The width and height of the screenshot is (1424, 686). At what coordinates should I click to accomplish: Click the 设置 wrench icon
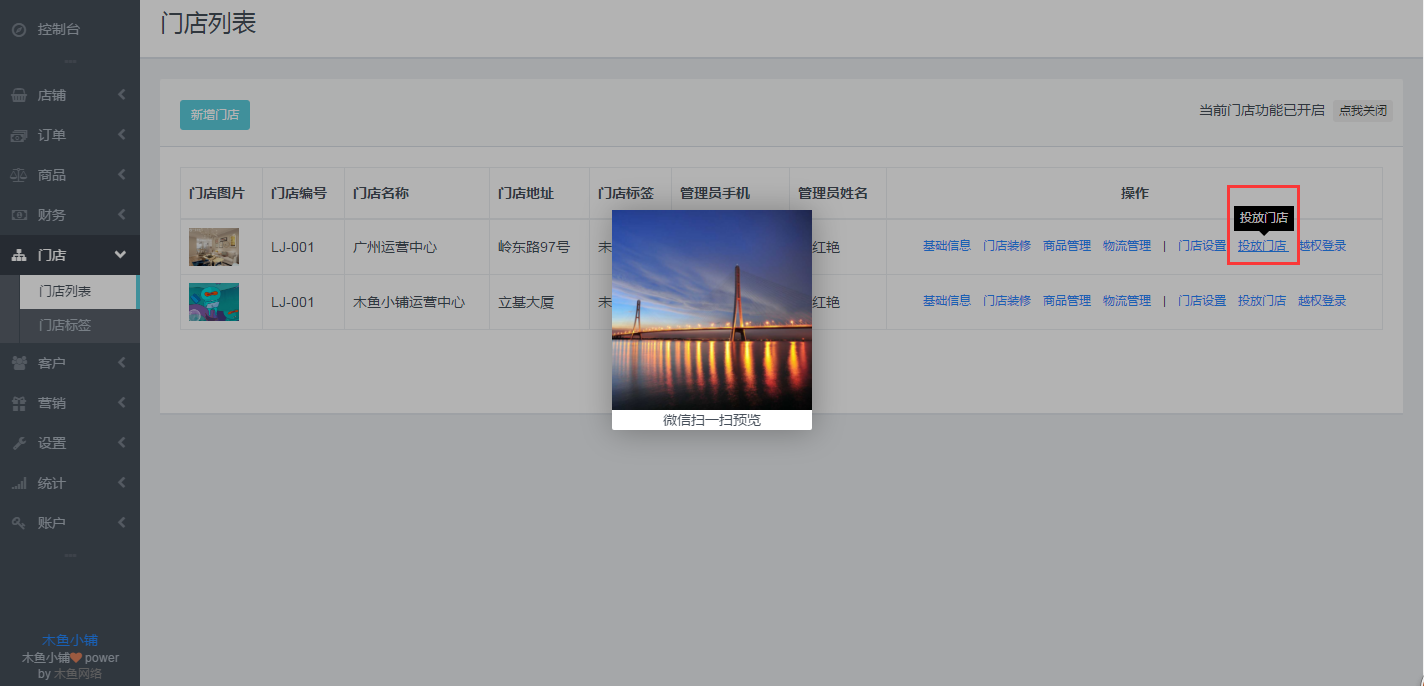pyautogui.click(x=19, y=443)
